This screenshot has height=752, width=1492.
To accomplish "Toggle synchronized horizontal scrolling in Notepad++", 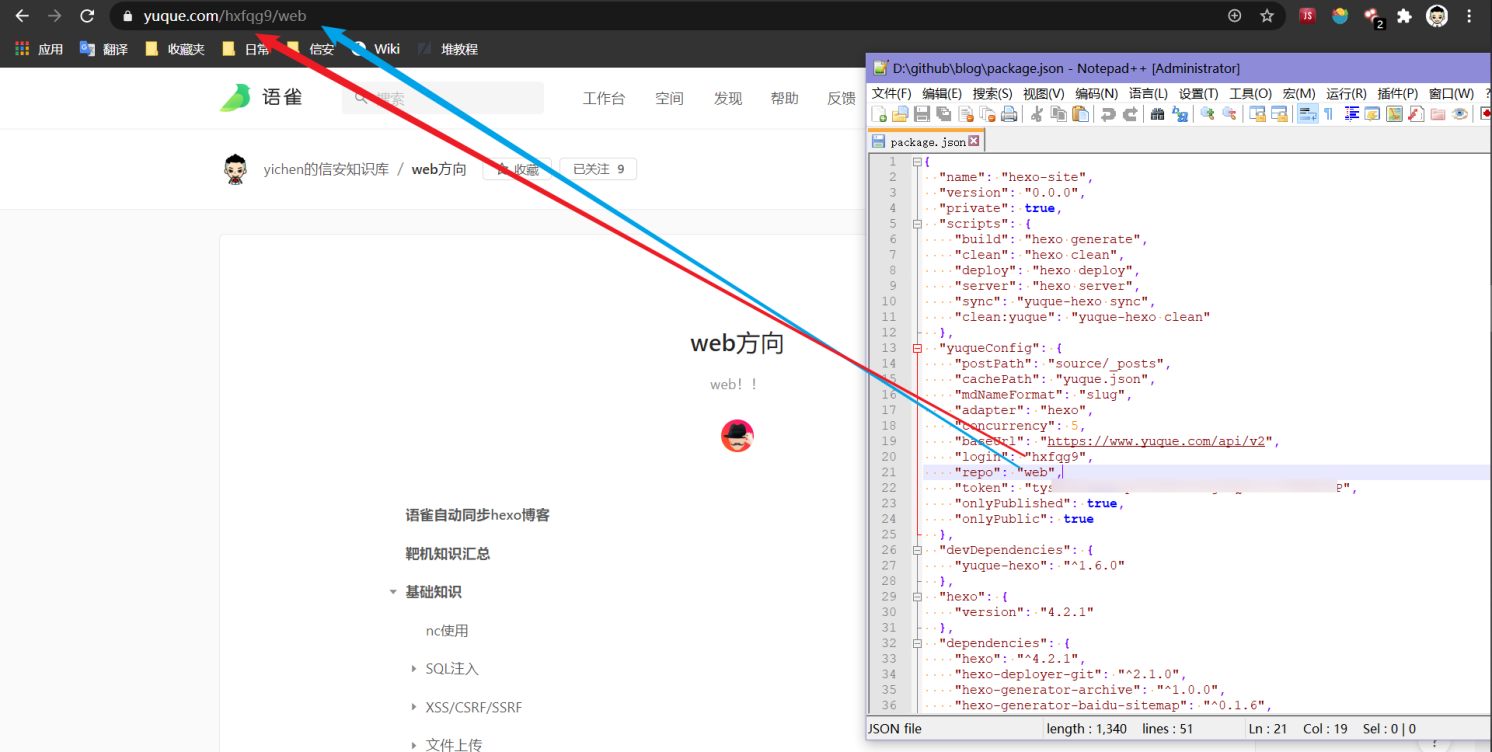I will (1279, 114).
